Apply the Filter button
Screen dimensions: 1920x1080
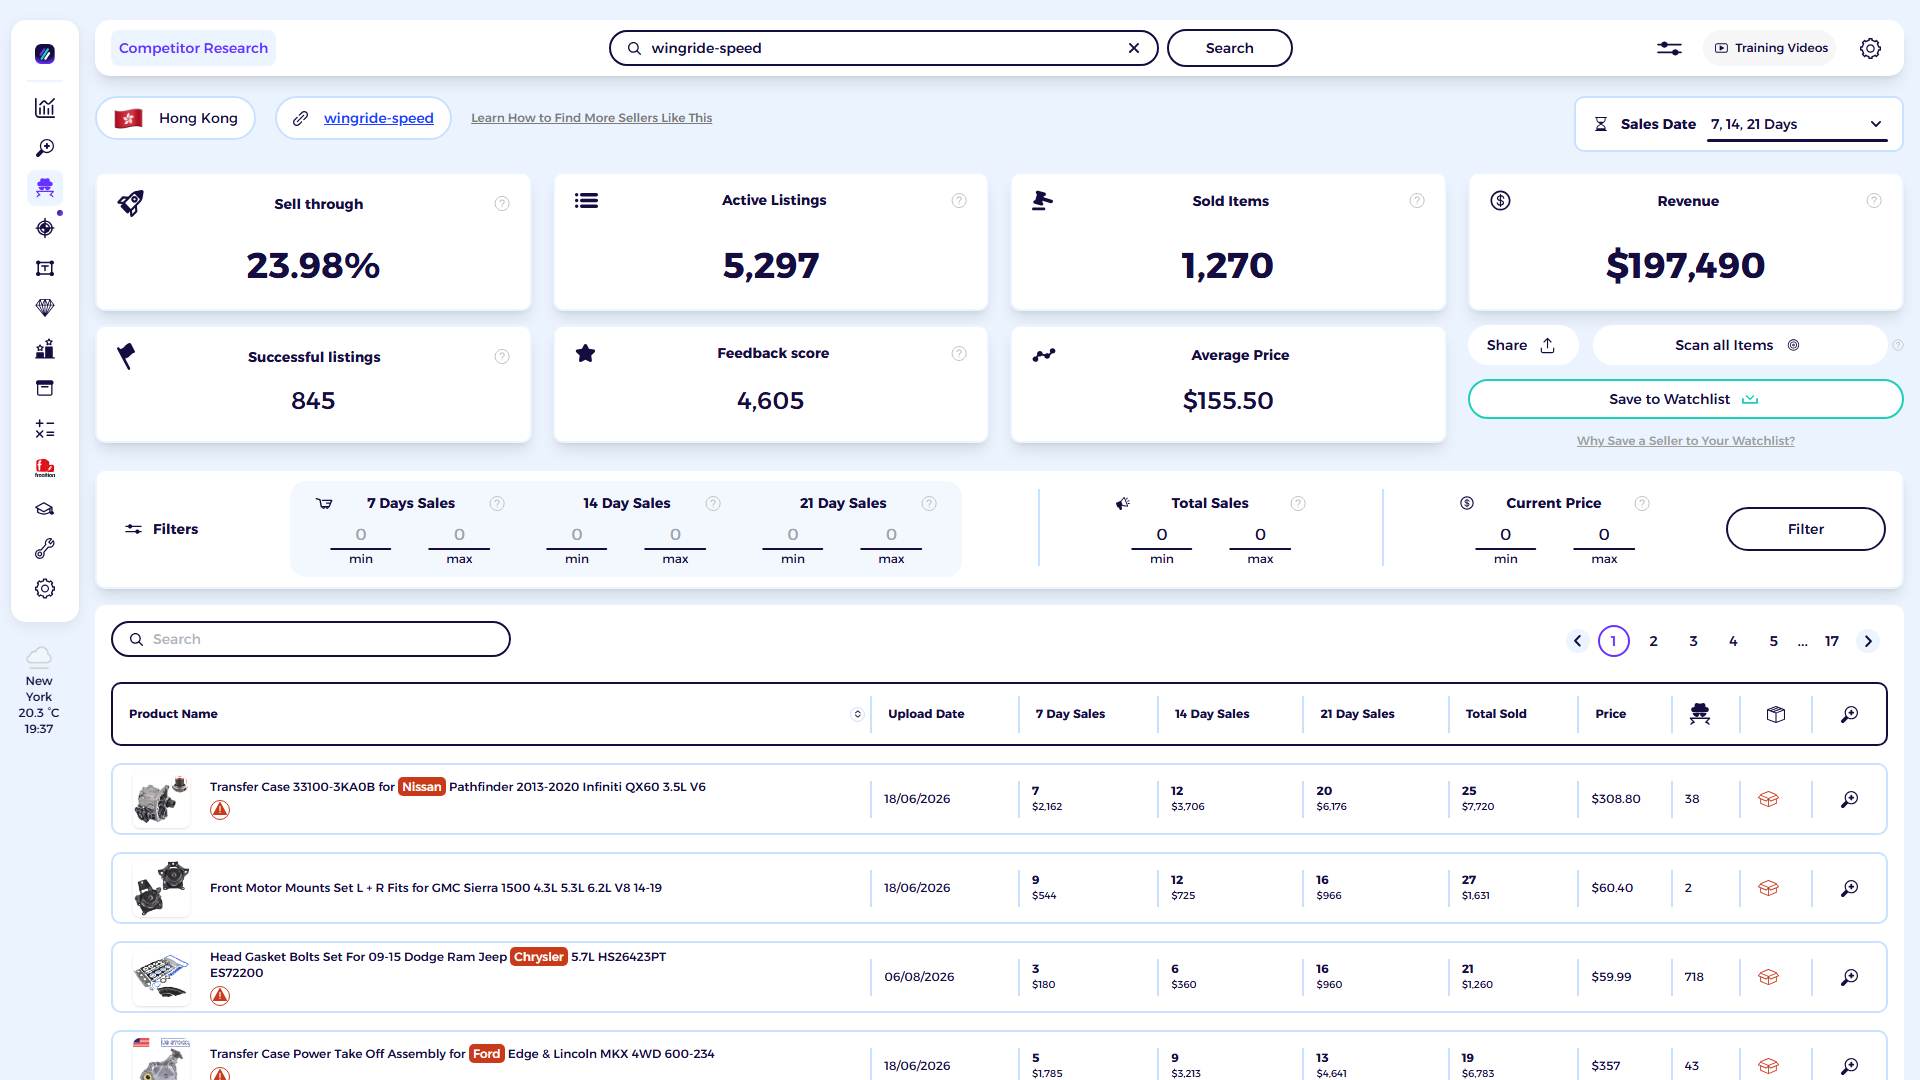coord(1805,529)
